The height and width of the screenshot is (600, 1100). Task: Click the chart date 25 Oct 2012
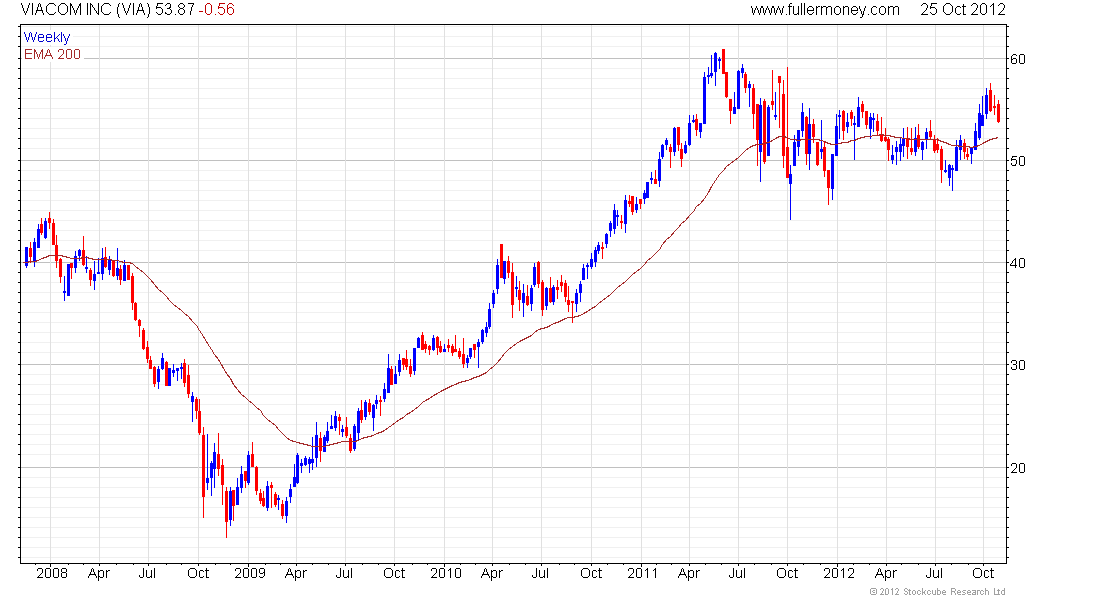point(962,10)
